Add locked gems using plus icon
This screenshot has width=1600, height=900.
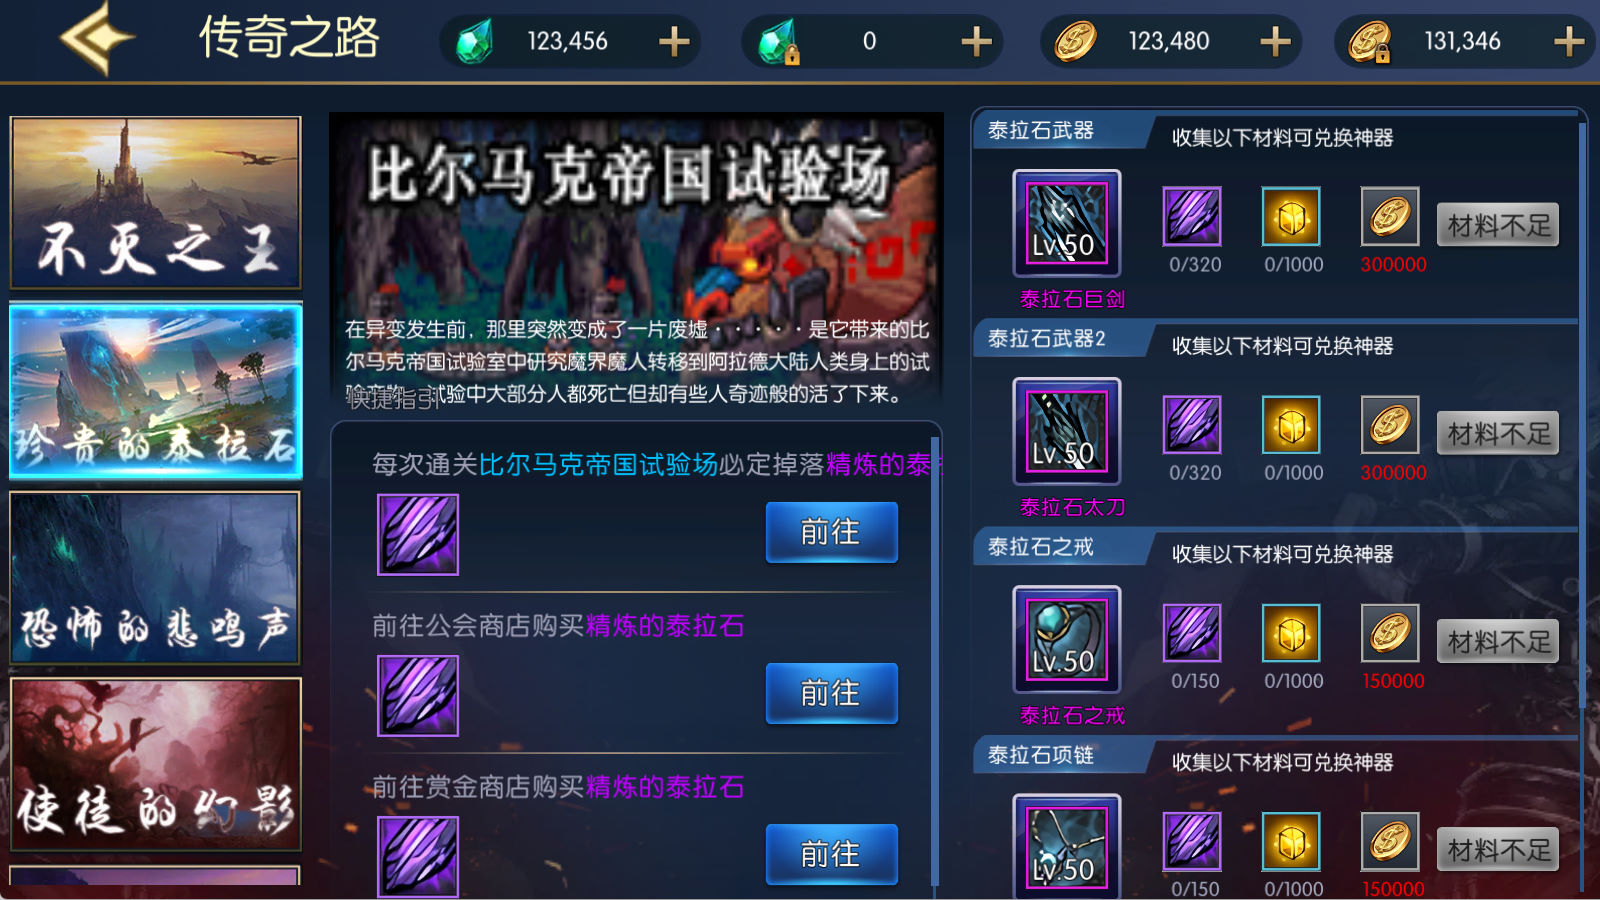click(x=976, y=41)
